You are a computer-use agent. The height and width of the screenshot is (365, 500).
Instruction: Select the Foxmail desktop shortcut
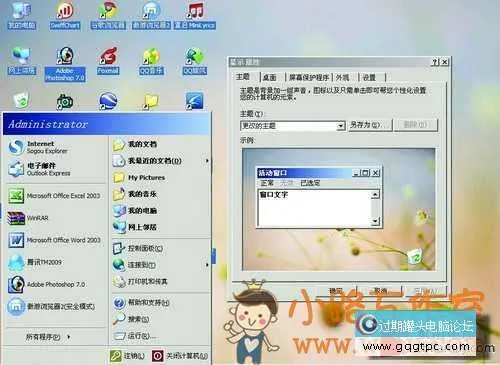click(x=108, y=61)
